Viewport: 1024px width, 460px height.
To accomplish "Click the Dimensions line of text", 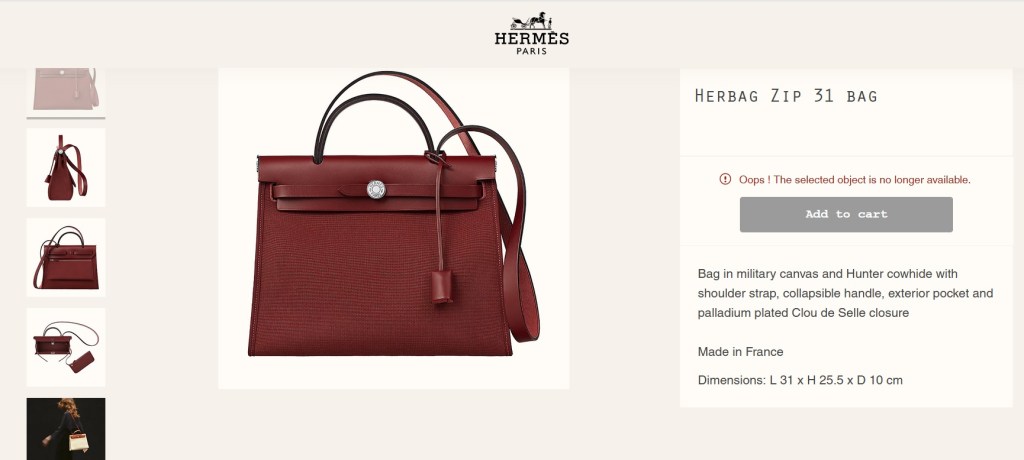I will [800, 380].
